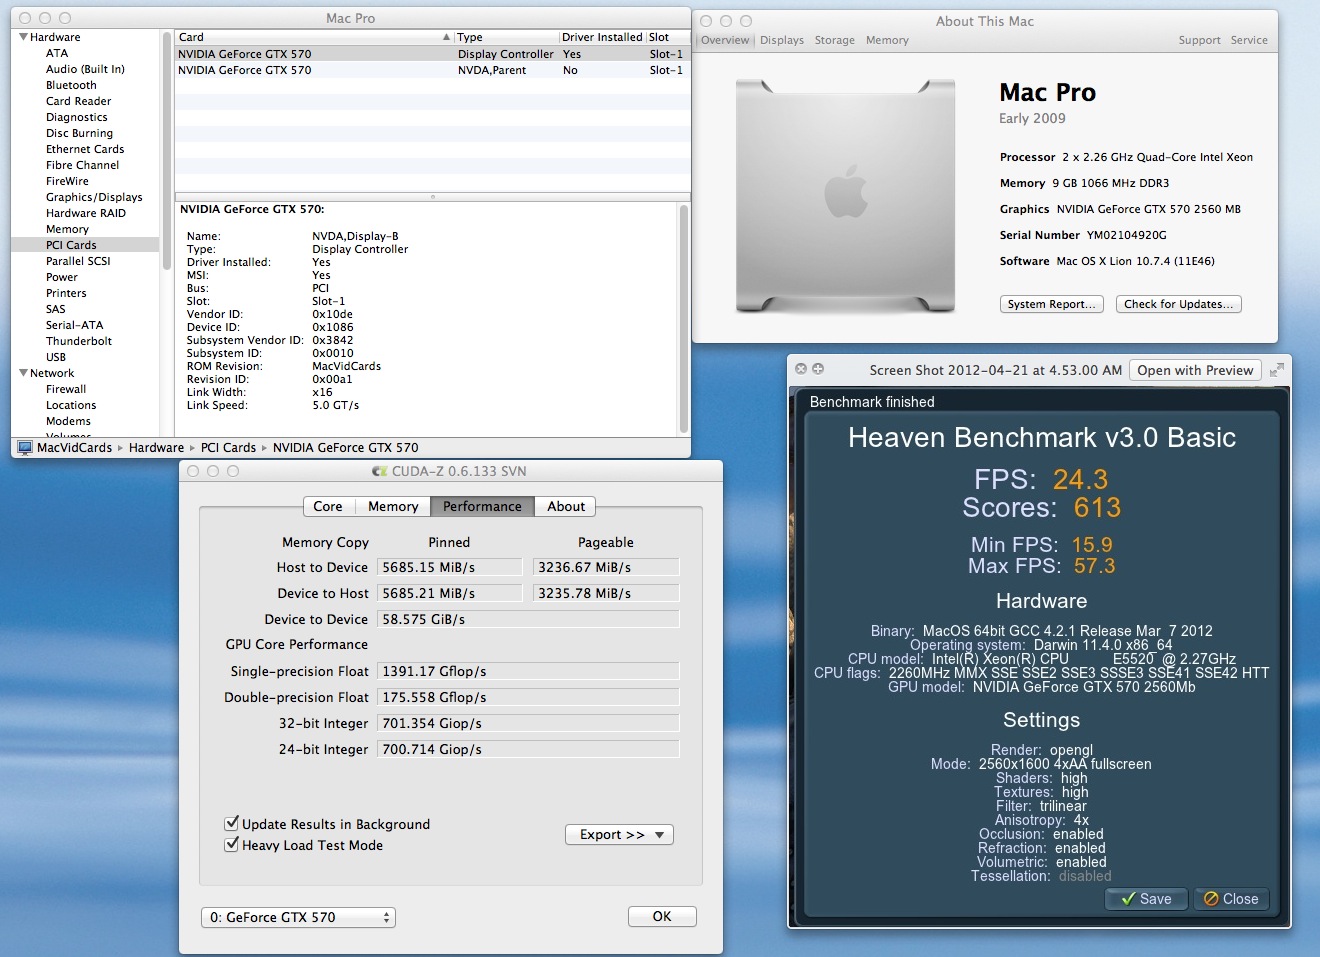Click the 32-bit Integer value field
This screenshot has width=1320, height=957.
[528, 723]
